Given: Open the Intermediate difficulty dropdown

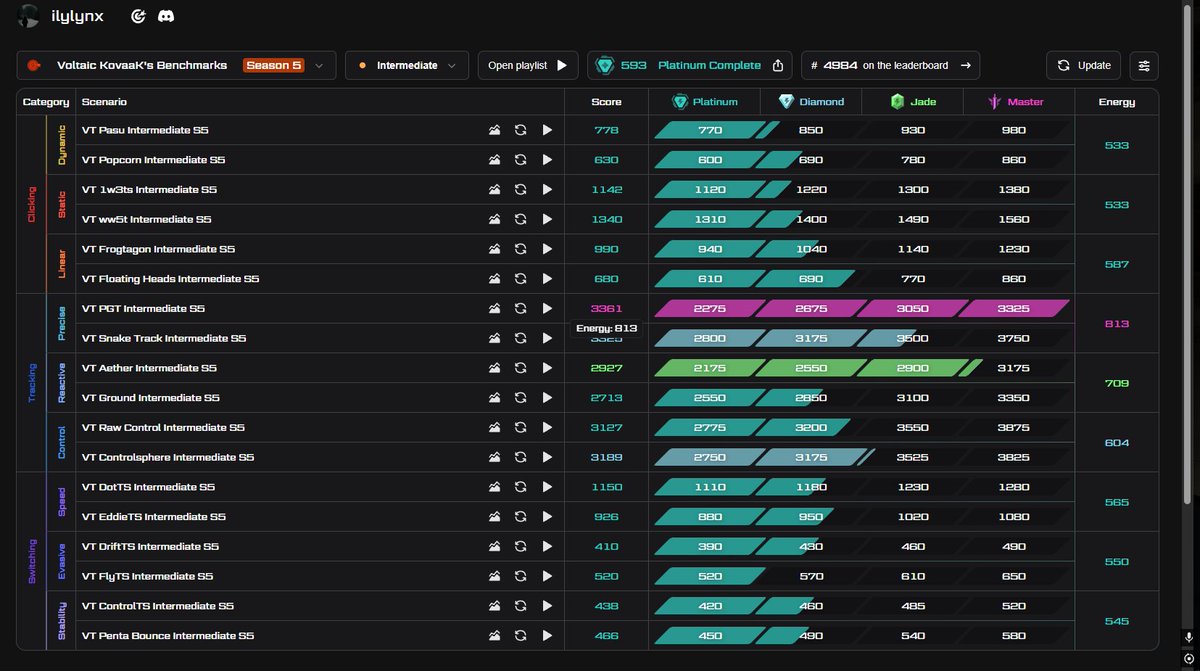Looking at the screenshot, I should point(407,65).
